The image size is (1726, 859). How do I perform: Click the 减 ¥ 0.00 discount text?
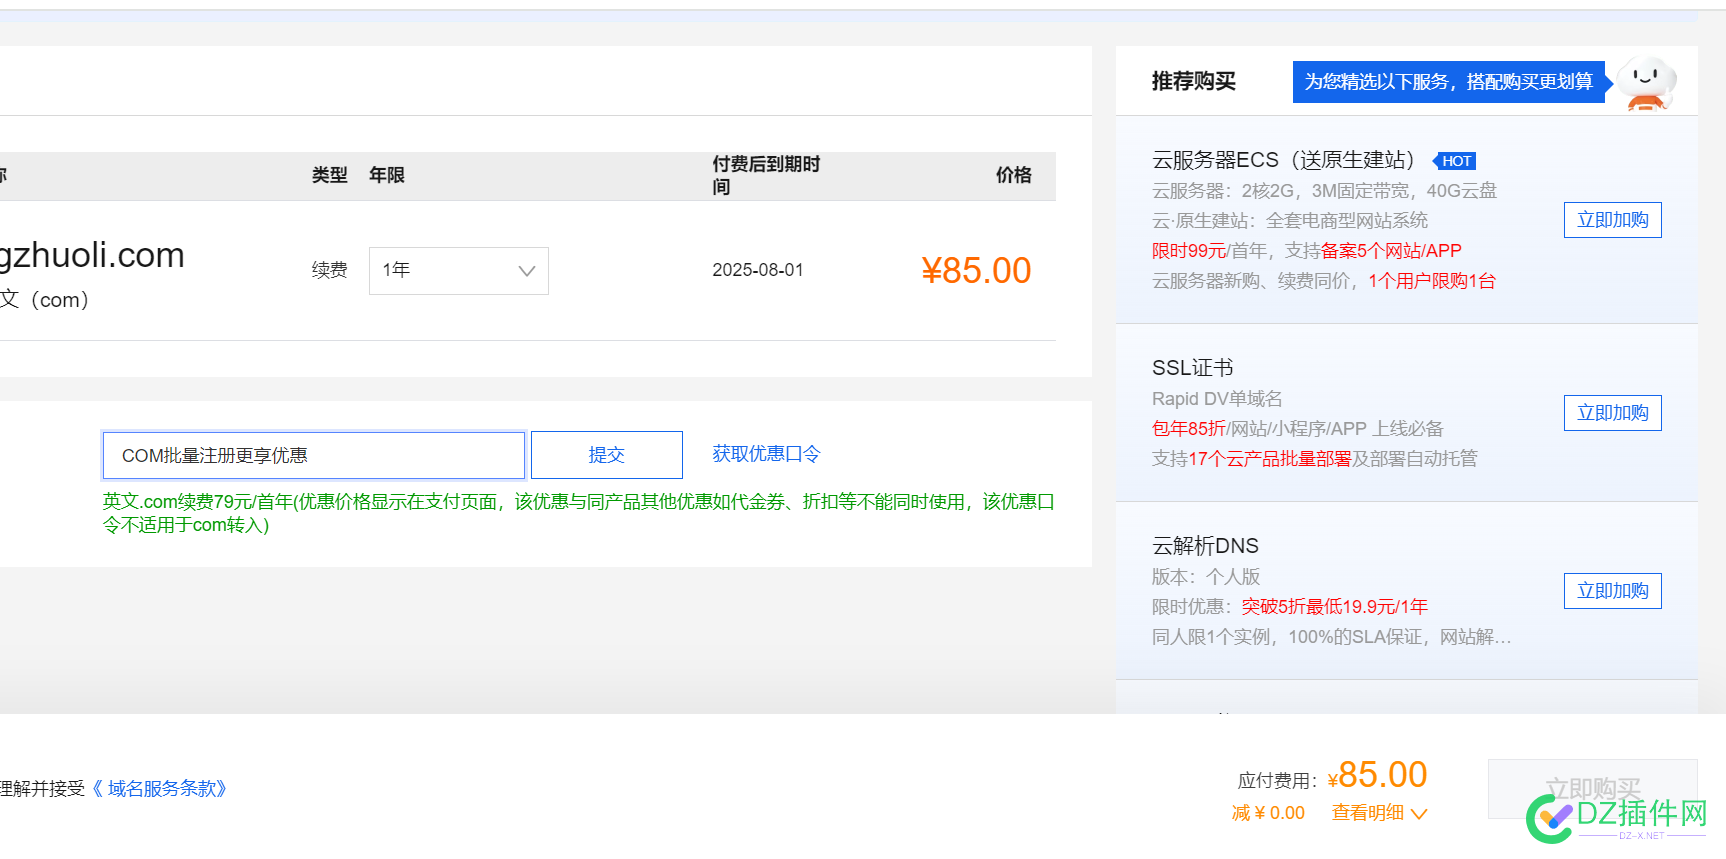(x=1268, y=813)
